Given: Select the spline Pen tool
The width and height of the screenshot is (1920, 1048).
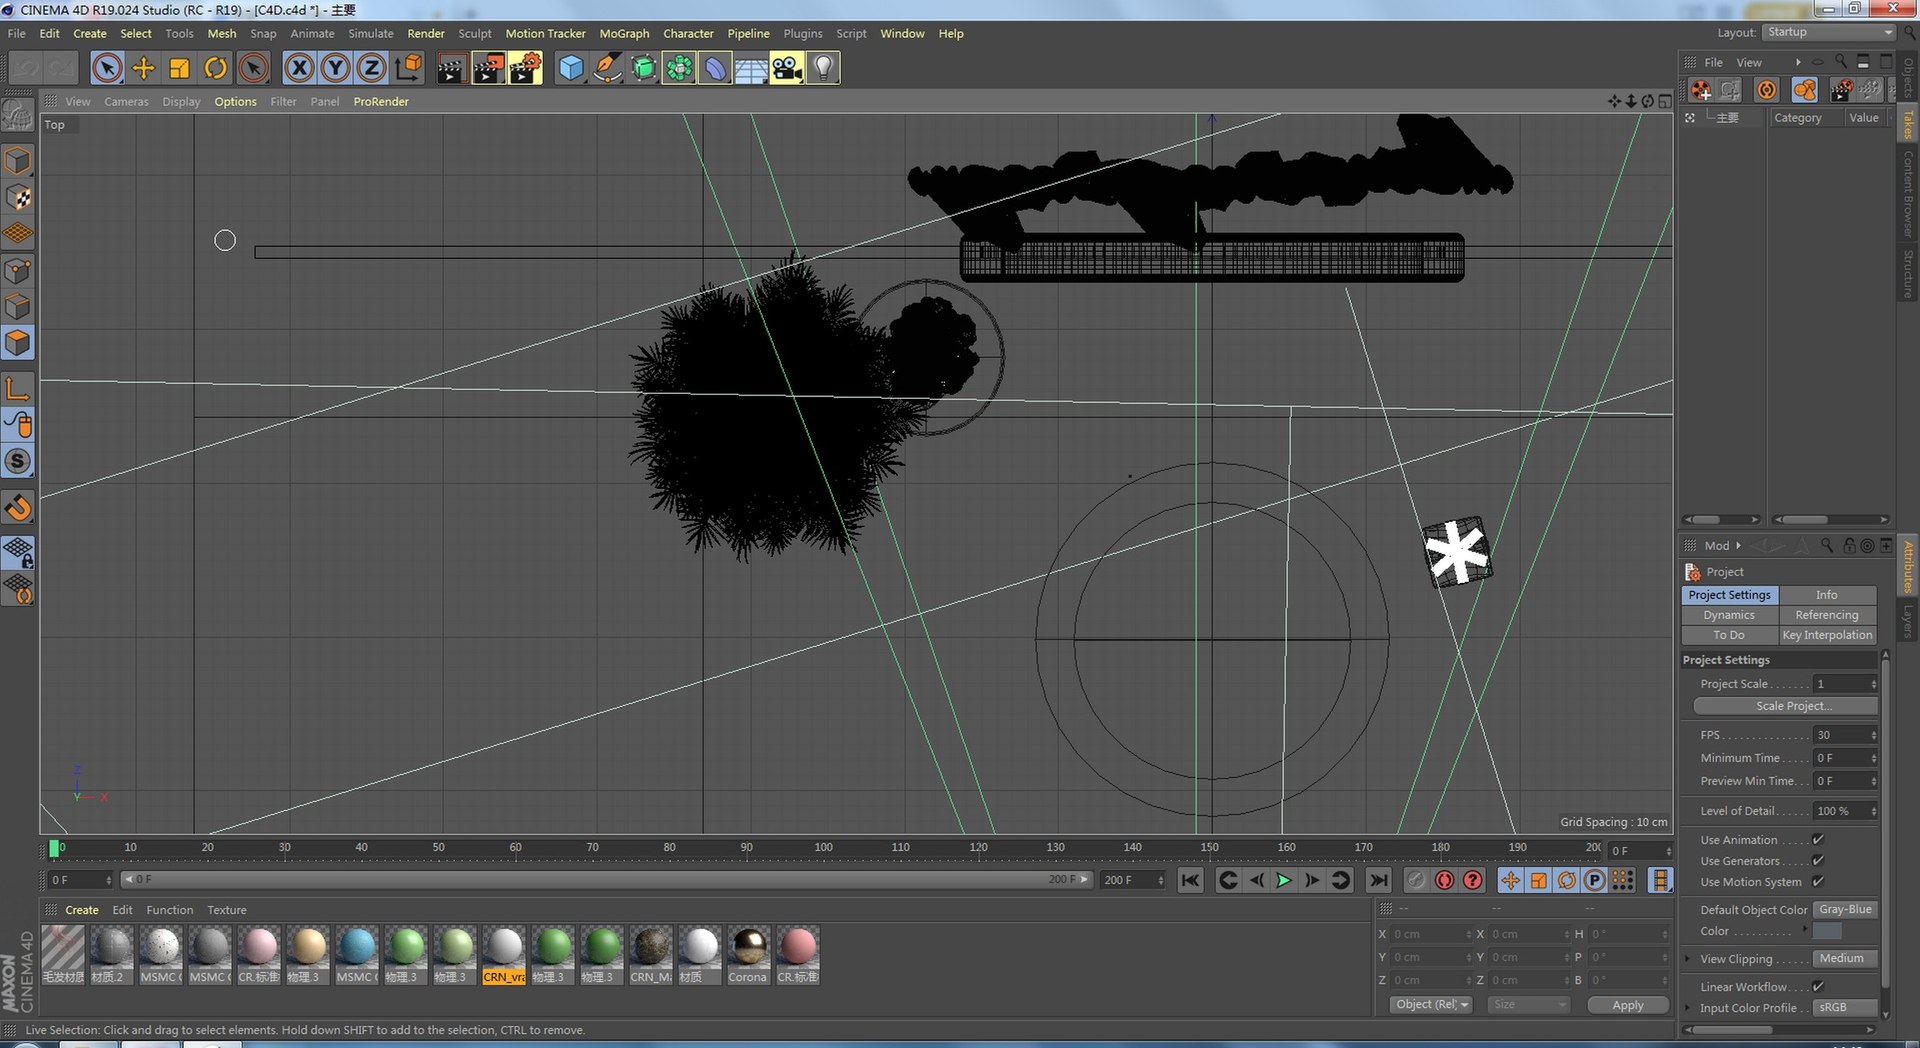Looking at the screenshot, I should [x=606, y=68].
